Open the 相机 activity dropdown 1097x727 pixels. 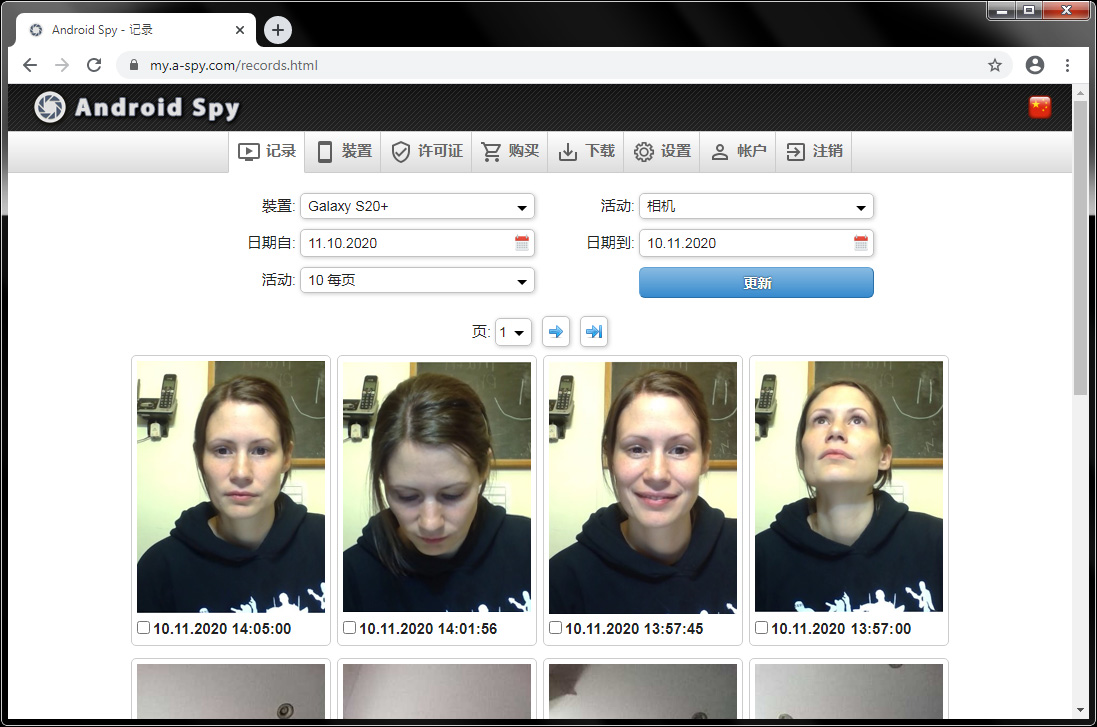[756, 206]
